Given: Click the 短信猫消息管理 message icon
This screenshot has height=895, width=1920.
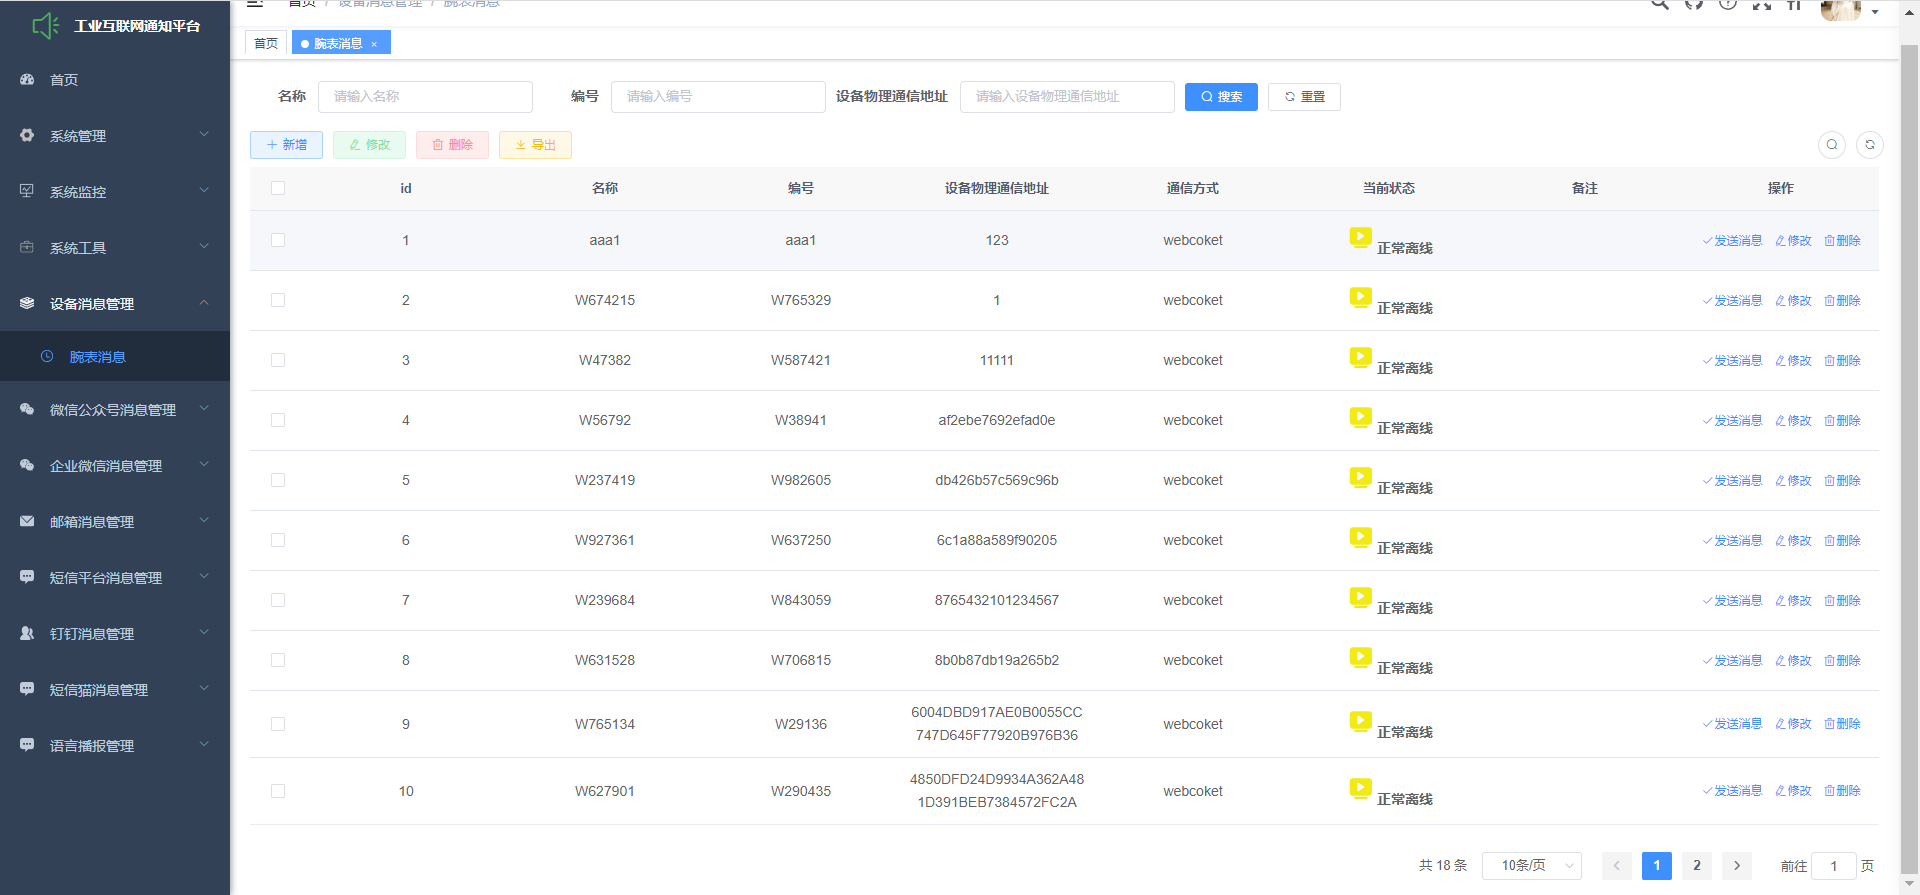Looking at the screenshot, I should (27, 689).
